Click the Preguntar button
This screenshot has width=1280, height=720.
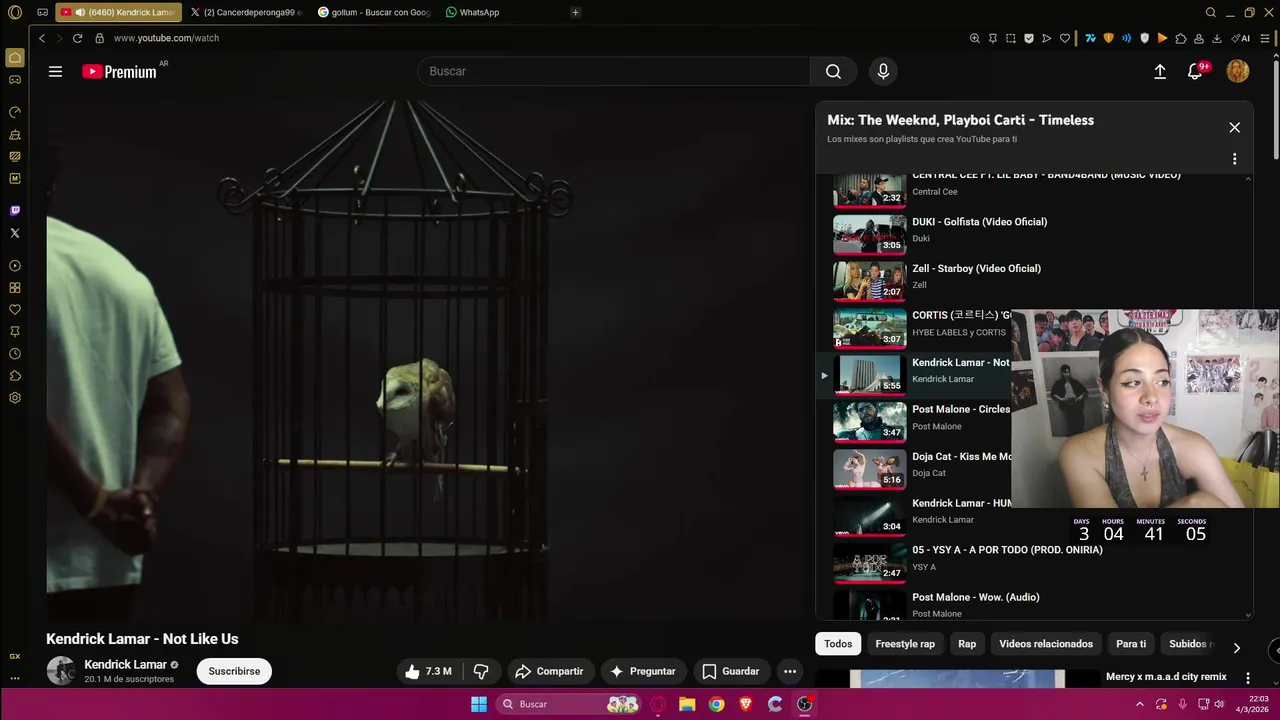pyautogui.click(x=643, y=671)
